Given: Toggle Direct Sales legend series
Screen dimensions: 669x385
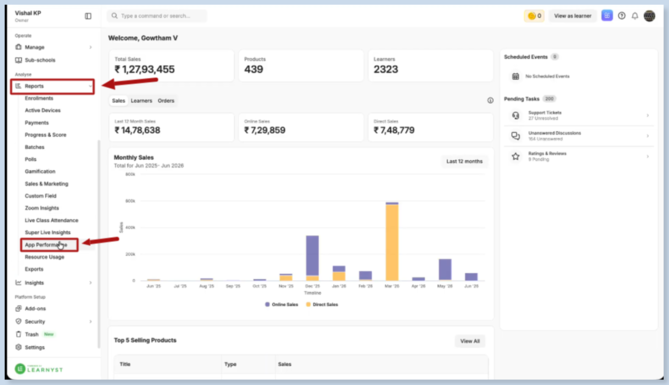Looking at the screenshot, I should [322, 304].
